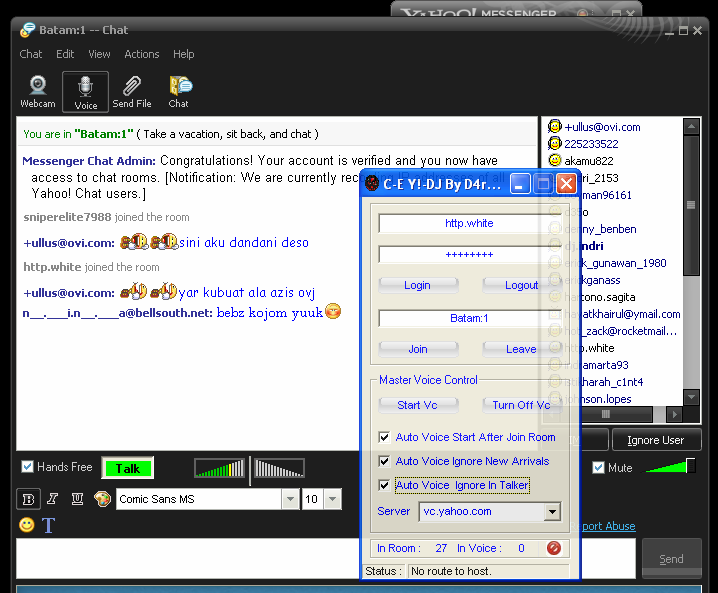Open the font size 10 dropdown
Viewport: 718px width, 593px height.
pyautogui.click(x=333, y=499)
